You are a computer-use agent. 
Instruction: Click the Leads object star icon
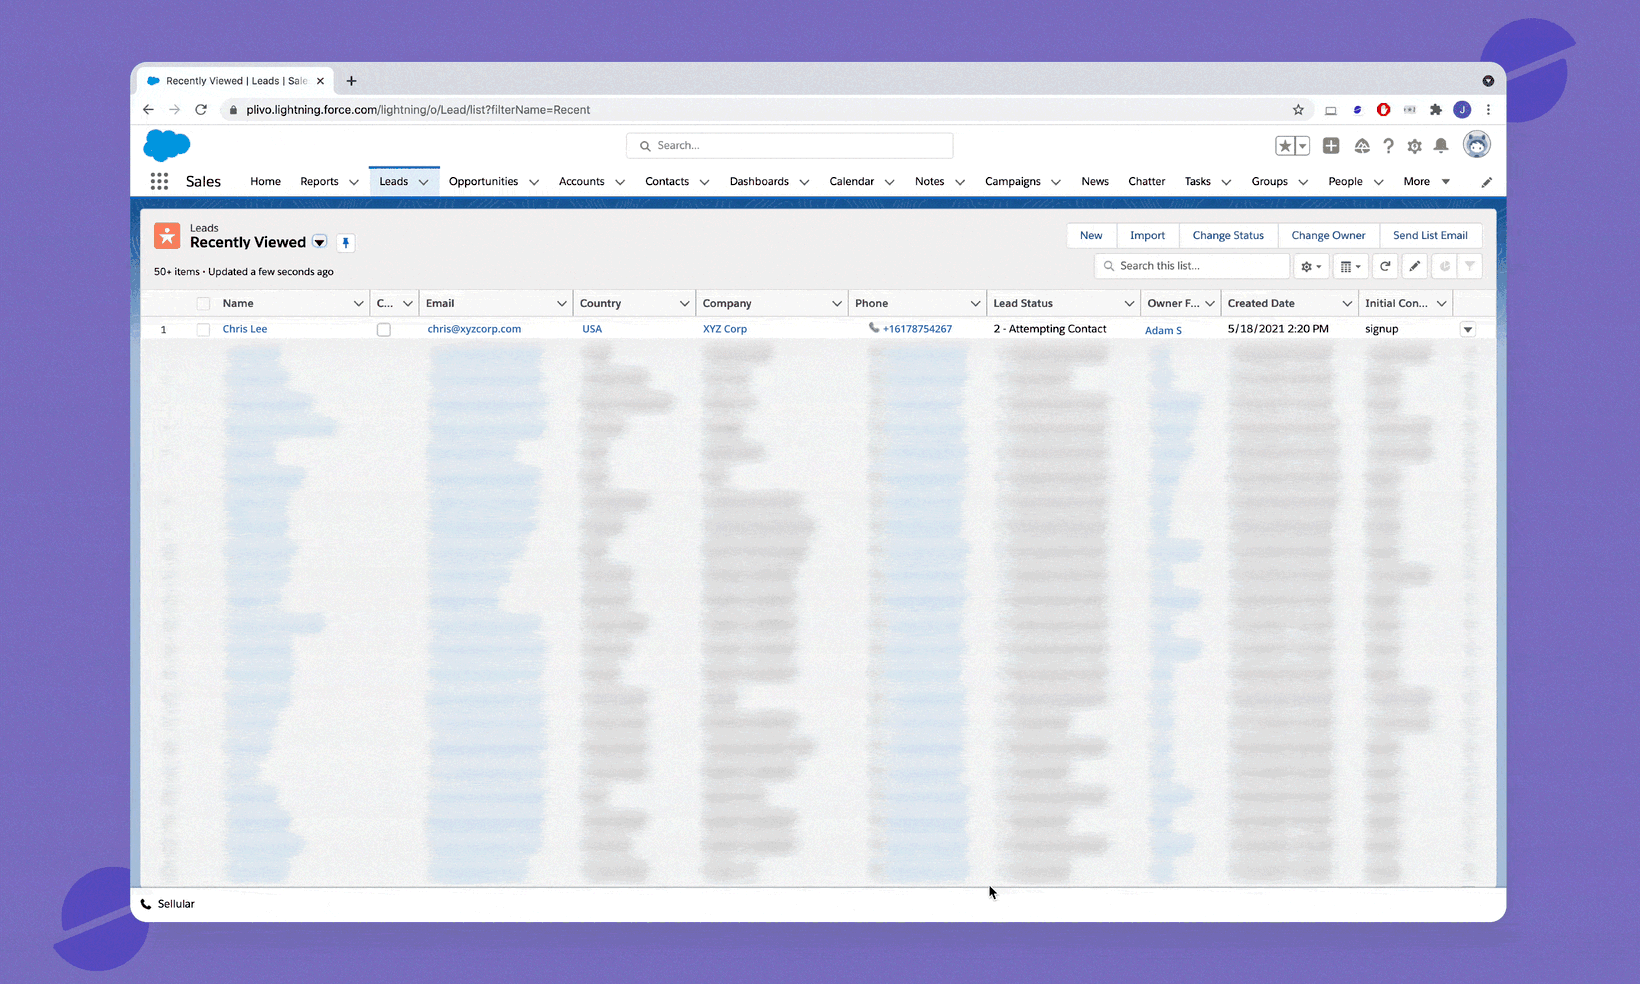[x=167, y=236]
